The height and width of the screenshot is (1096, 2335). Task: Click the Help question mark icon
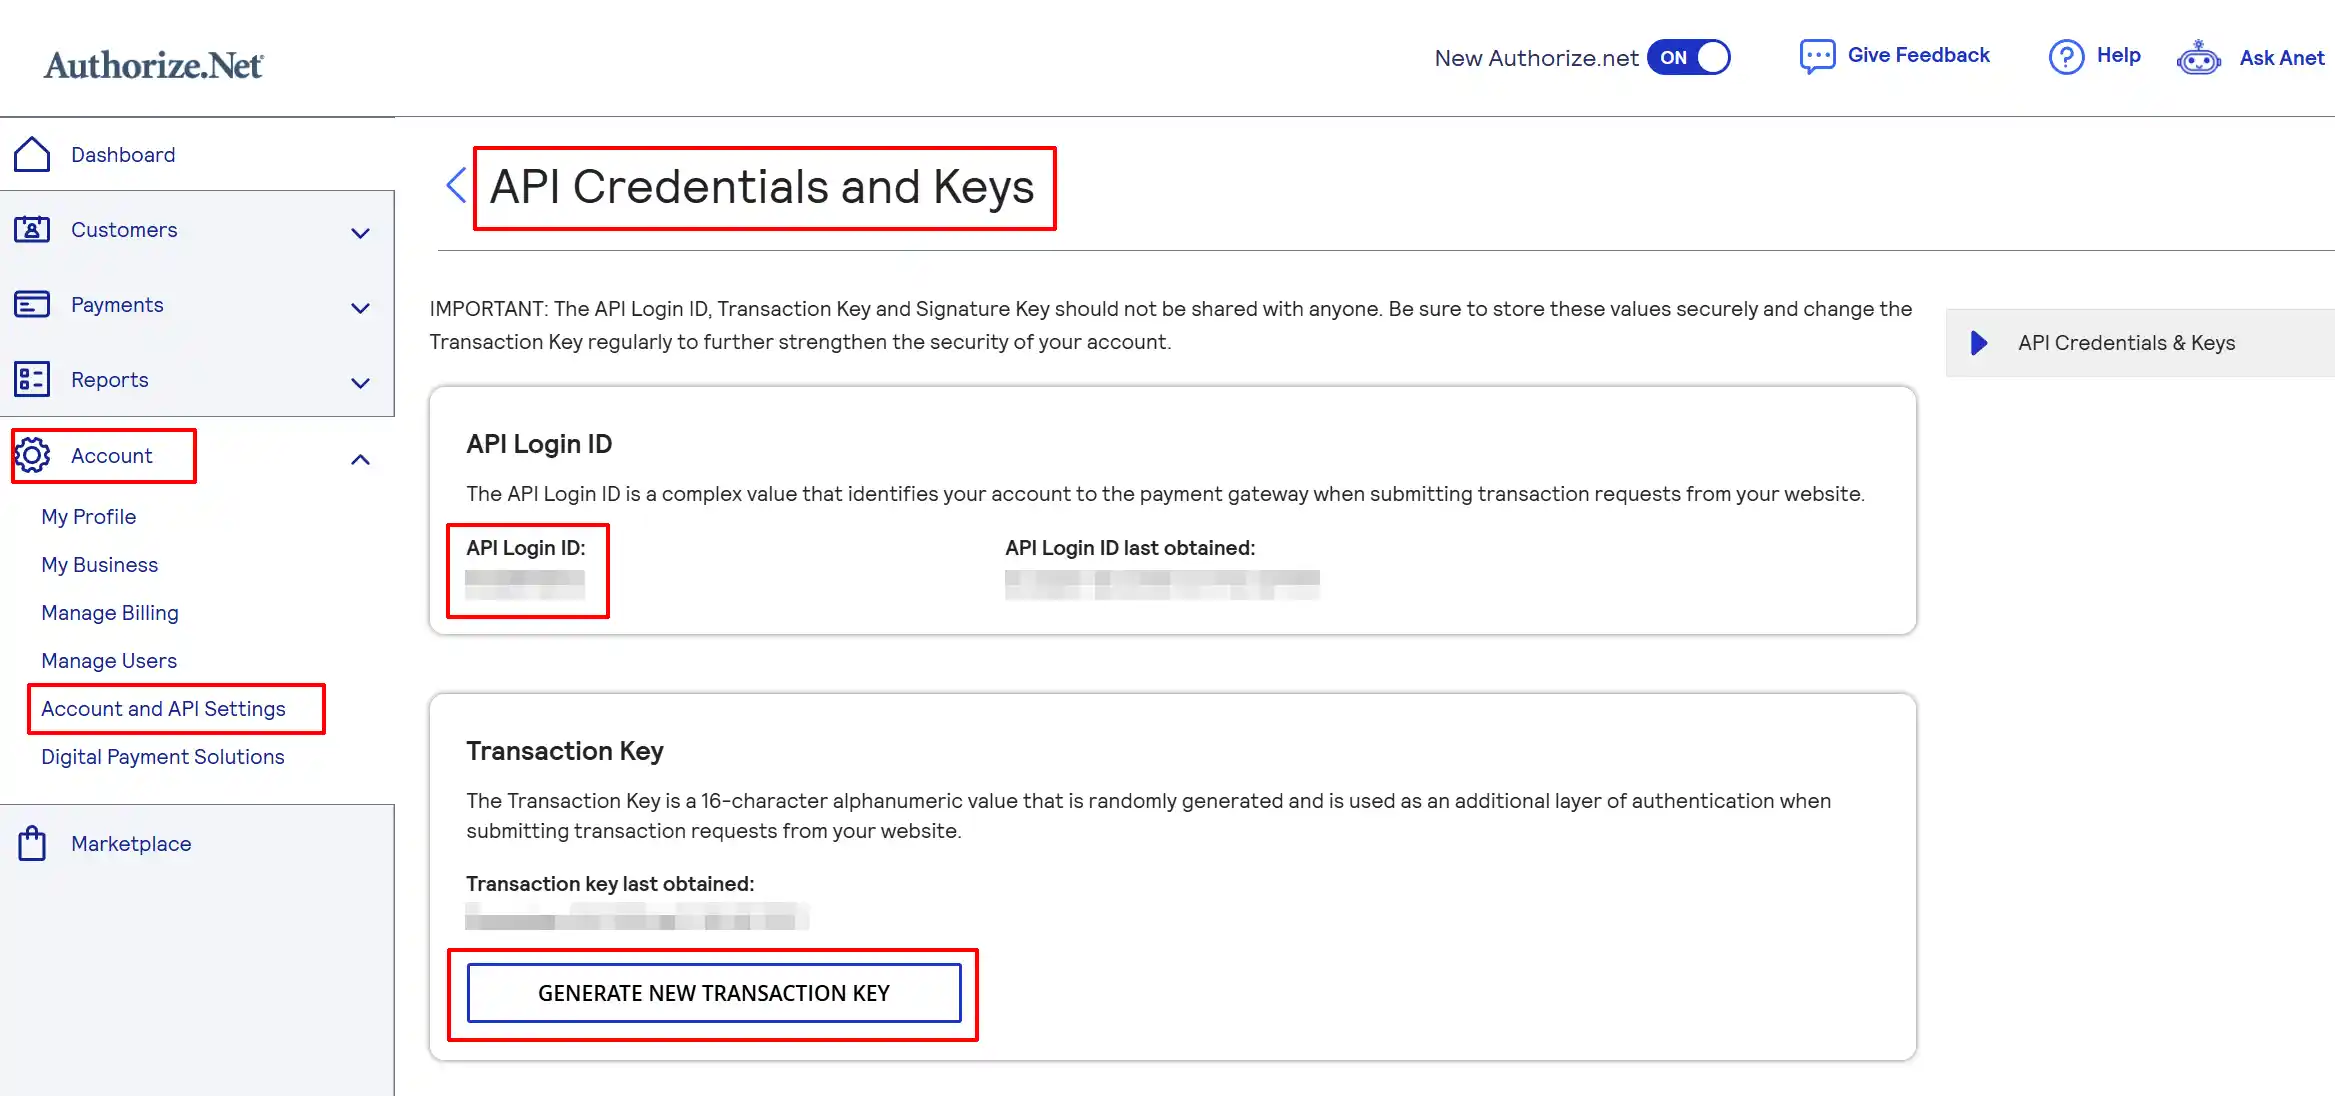pyautogui.click(x=2066, y=57)
